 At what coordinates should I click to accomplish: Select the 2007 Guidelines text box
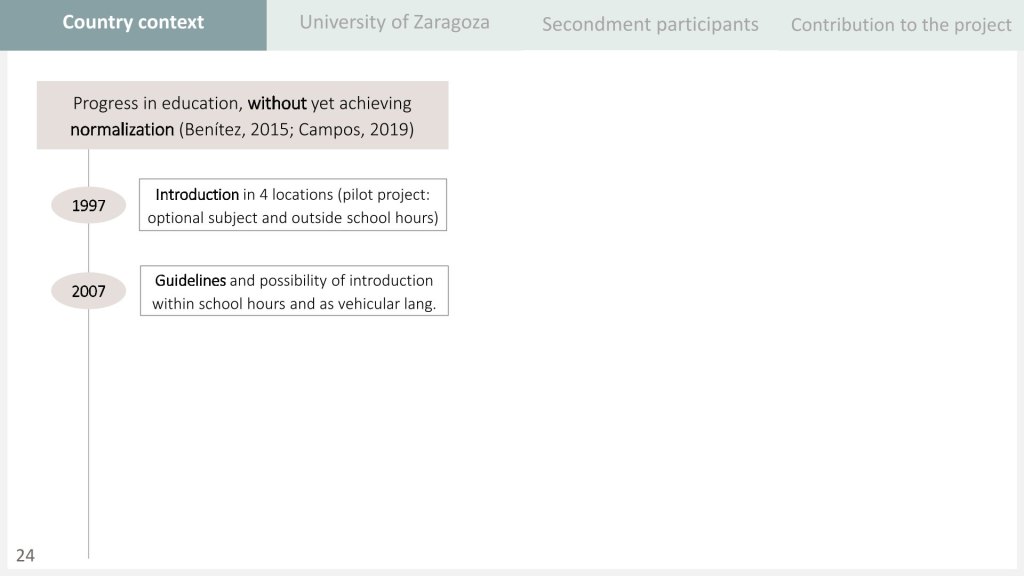(x=294, y=291)
